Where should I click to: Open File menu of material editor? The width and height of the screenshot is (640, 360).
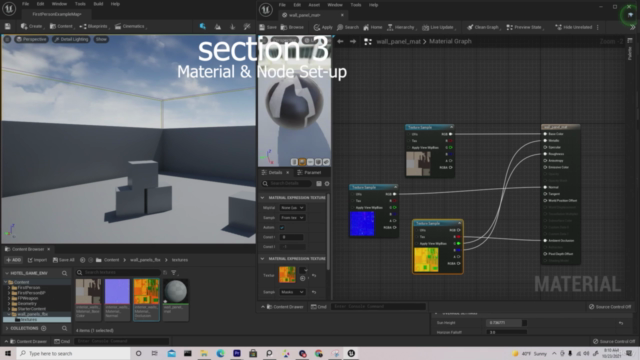(282, 5)
